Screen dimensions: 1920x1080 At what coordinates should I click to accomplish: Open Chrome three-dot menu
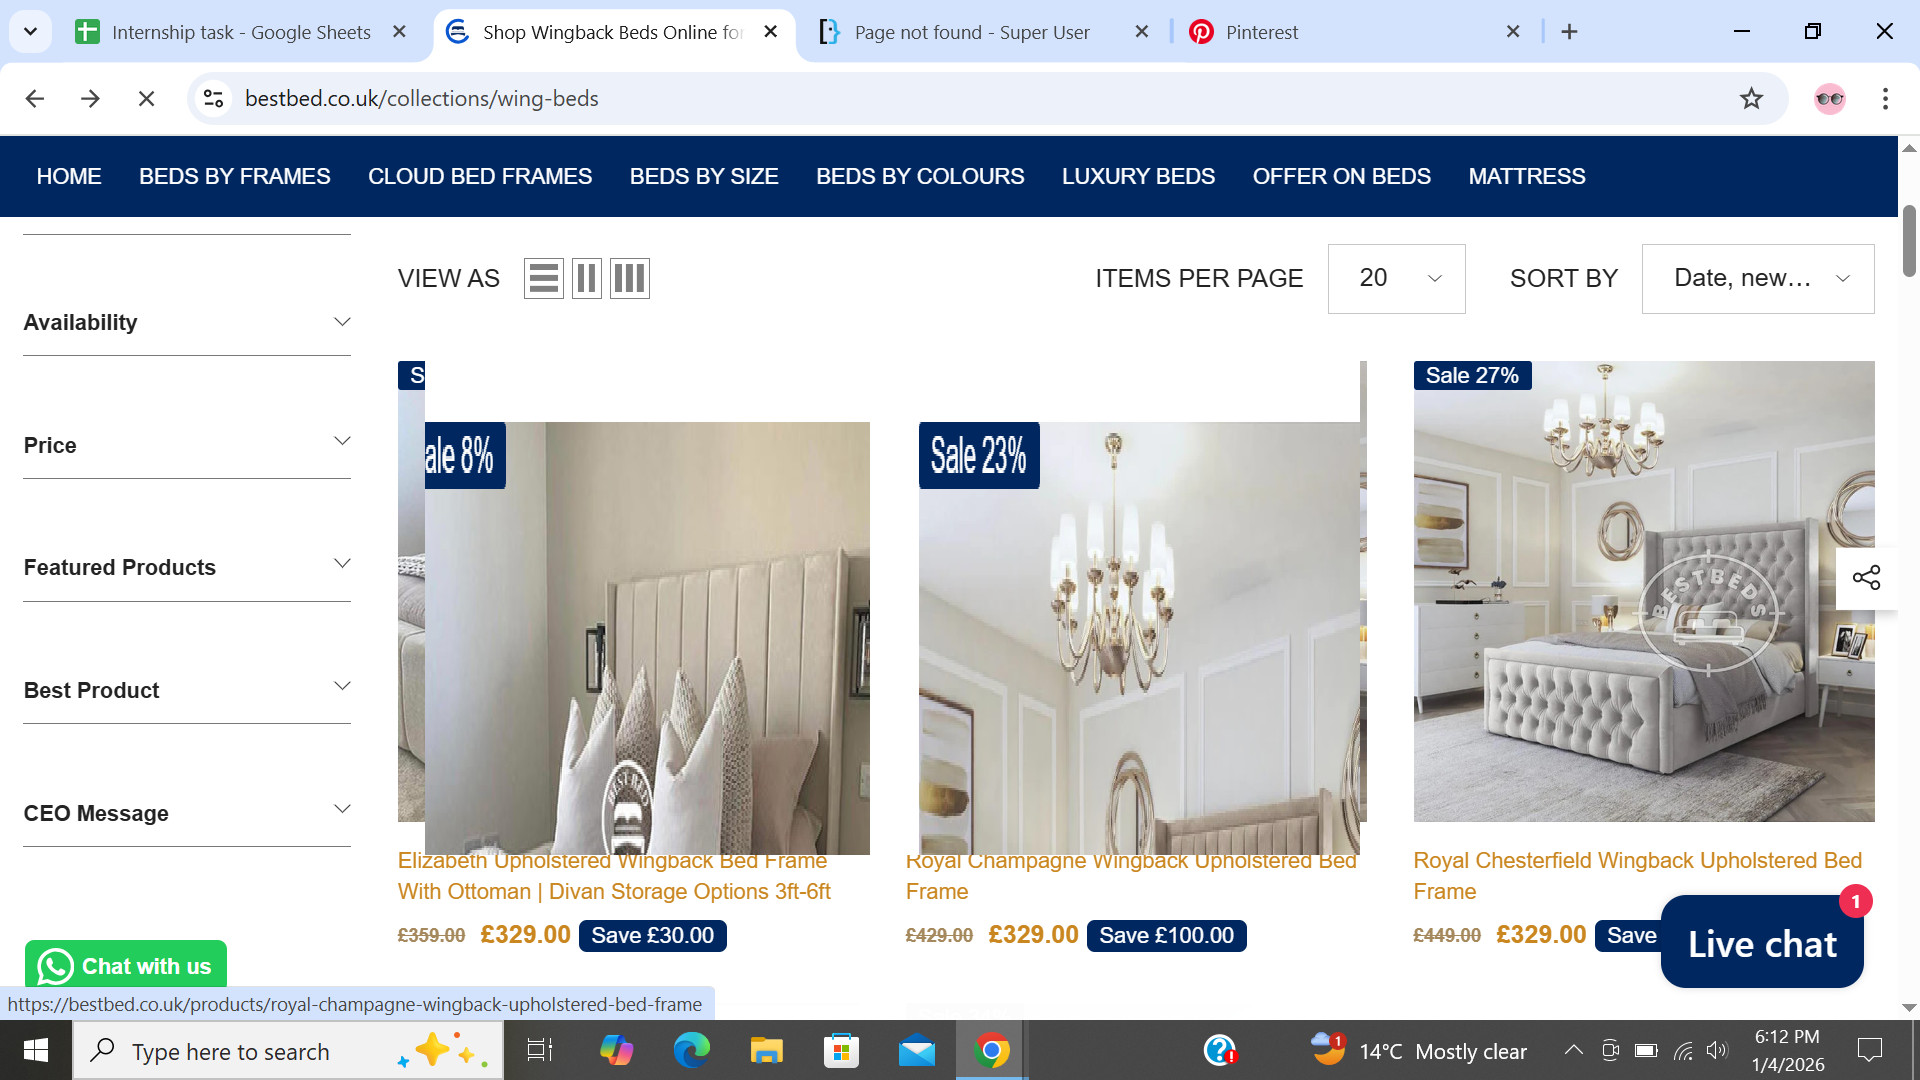point(1885,98)
